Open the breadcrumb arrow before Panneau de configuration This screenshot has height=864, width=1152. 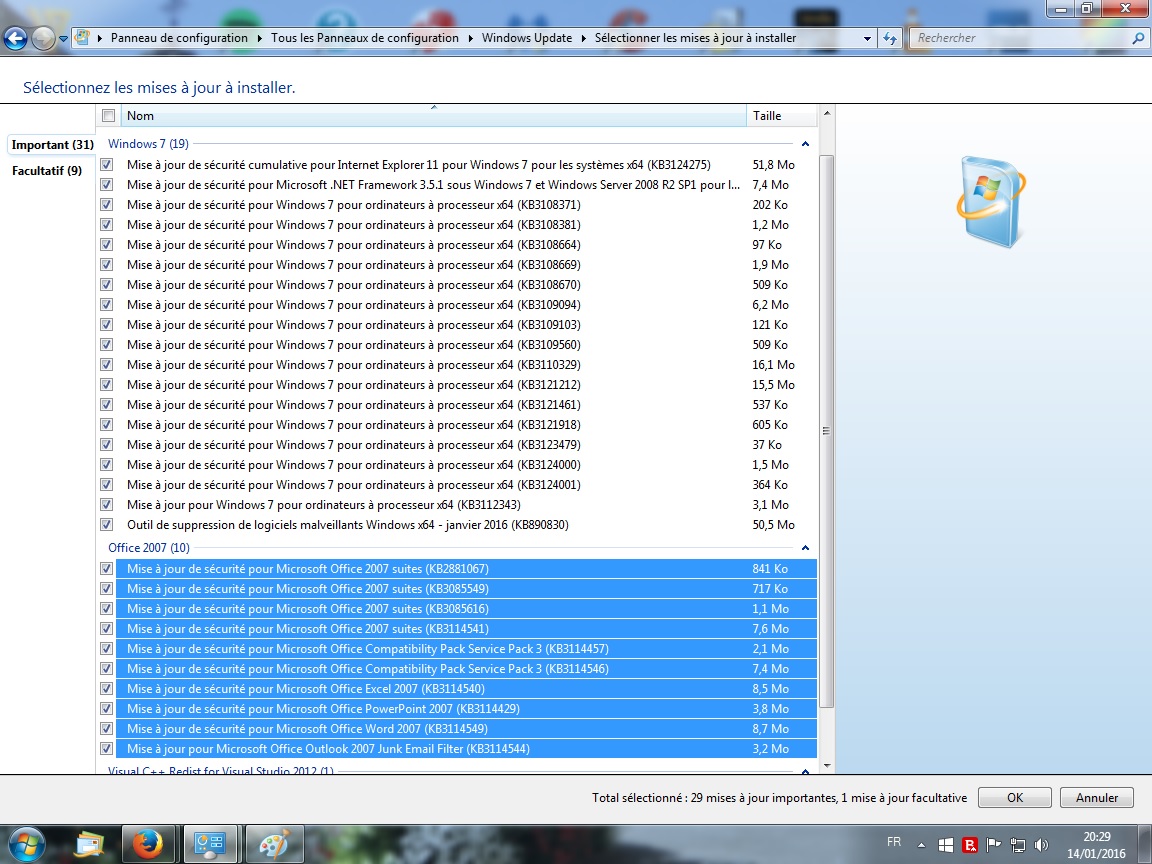pos(100,38)
